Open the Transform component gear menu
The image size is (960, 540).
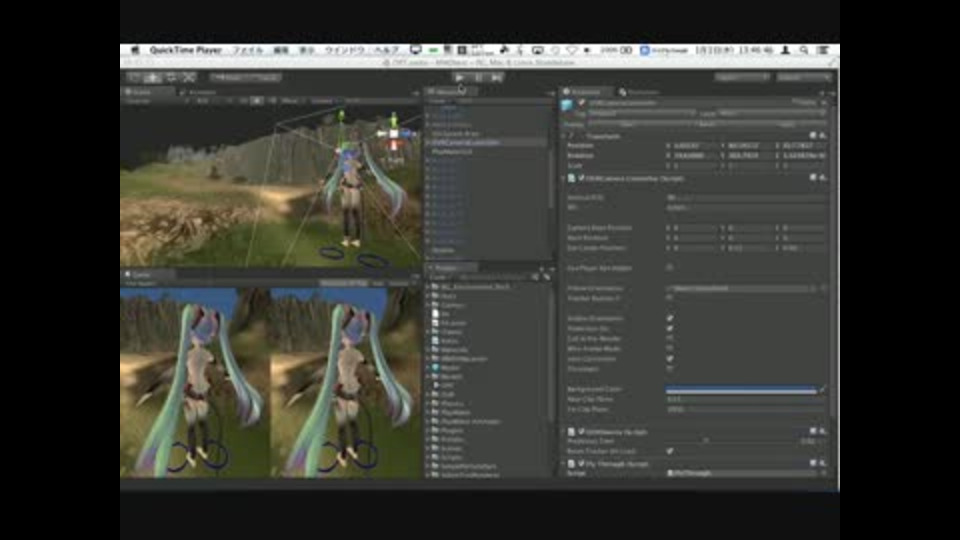click(x=823, y=135)
